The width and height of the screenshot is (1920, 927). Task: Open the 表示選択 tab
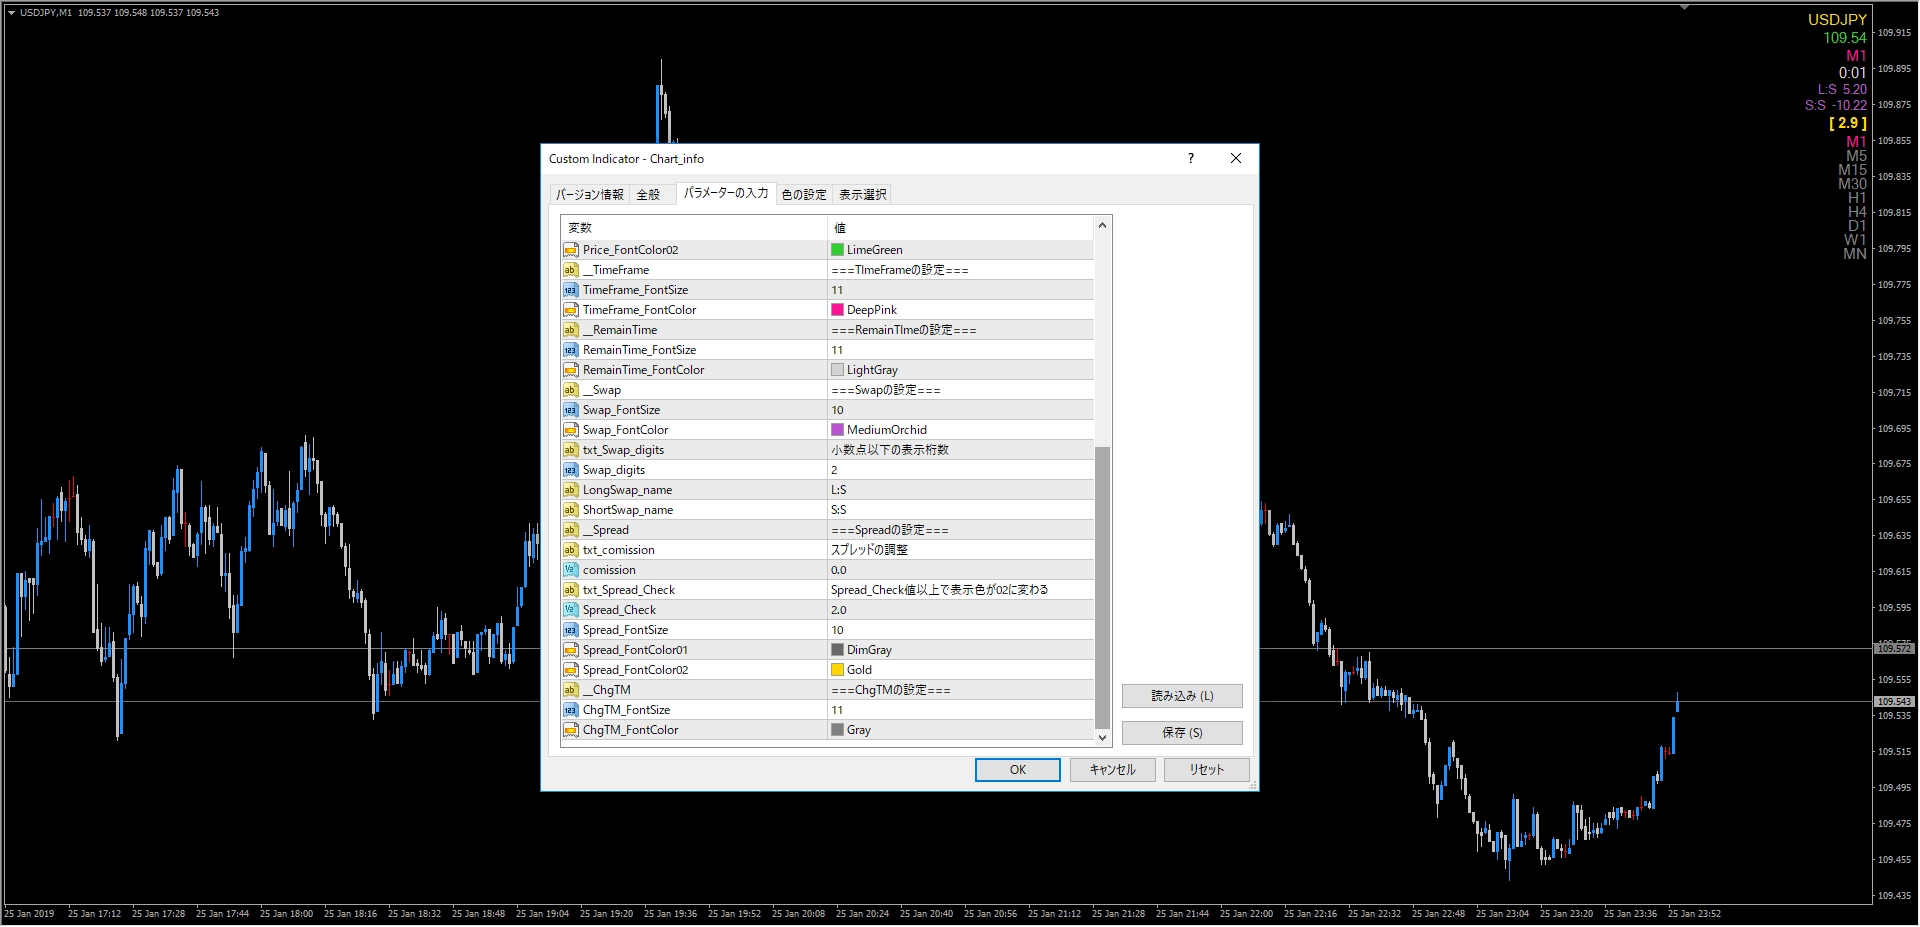861,193
